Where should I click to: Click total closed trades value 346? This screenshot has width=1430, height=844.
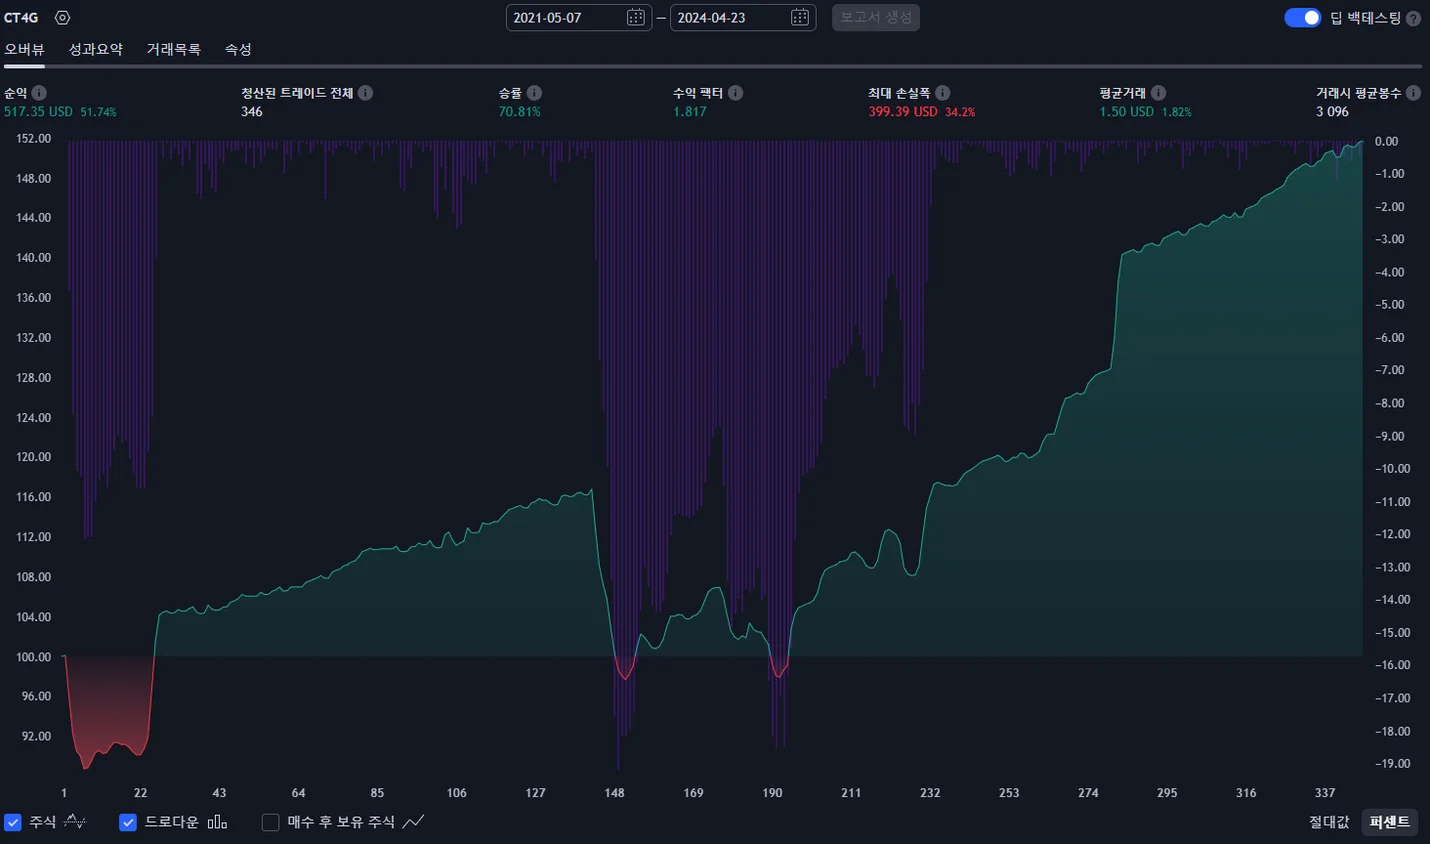point(252,112)
